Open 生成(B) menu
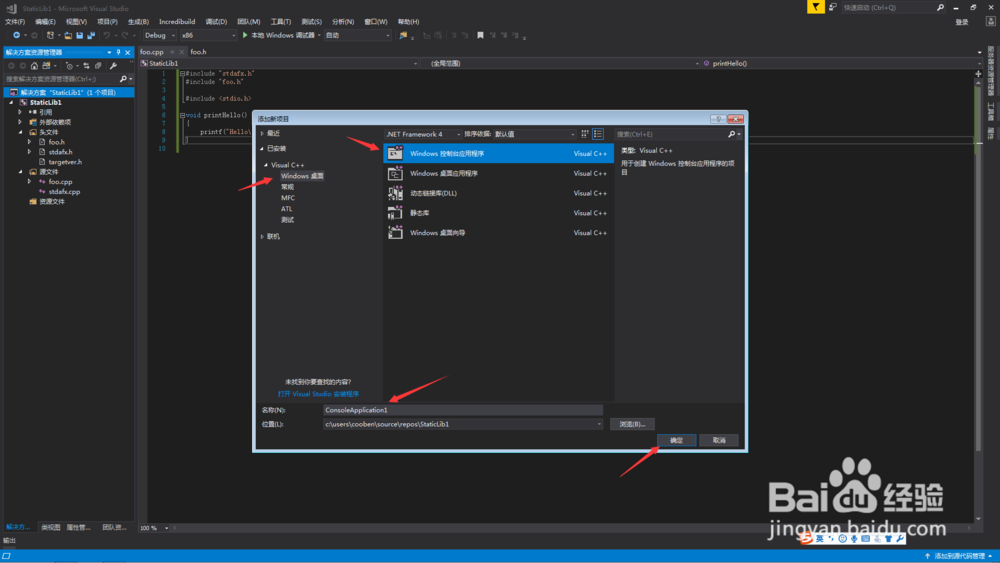The image size is (1000, 563). pyautogui.click(x=138, y=22)
